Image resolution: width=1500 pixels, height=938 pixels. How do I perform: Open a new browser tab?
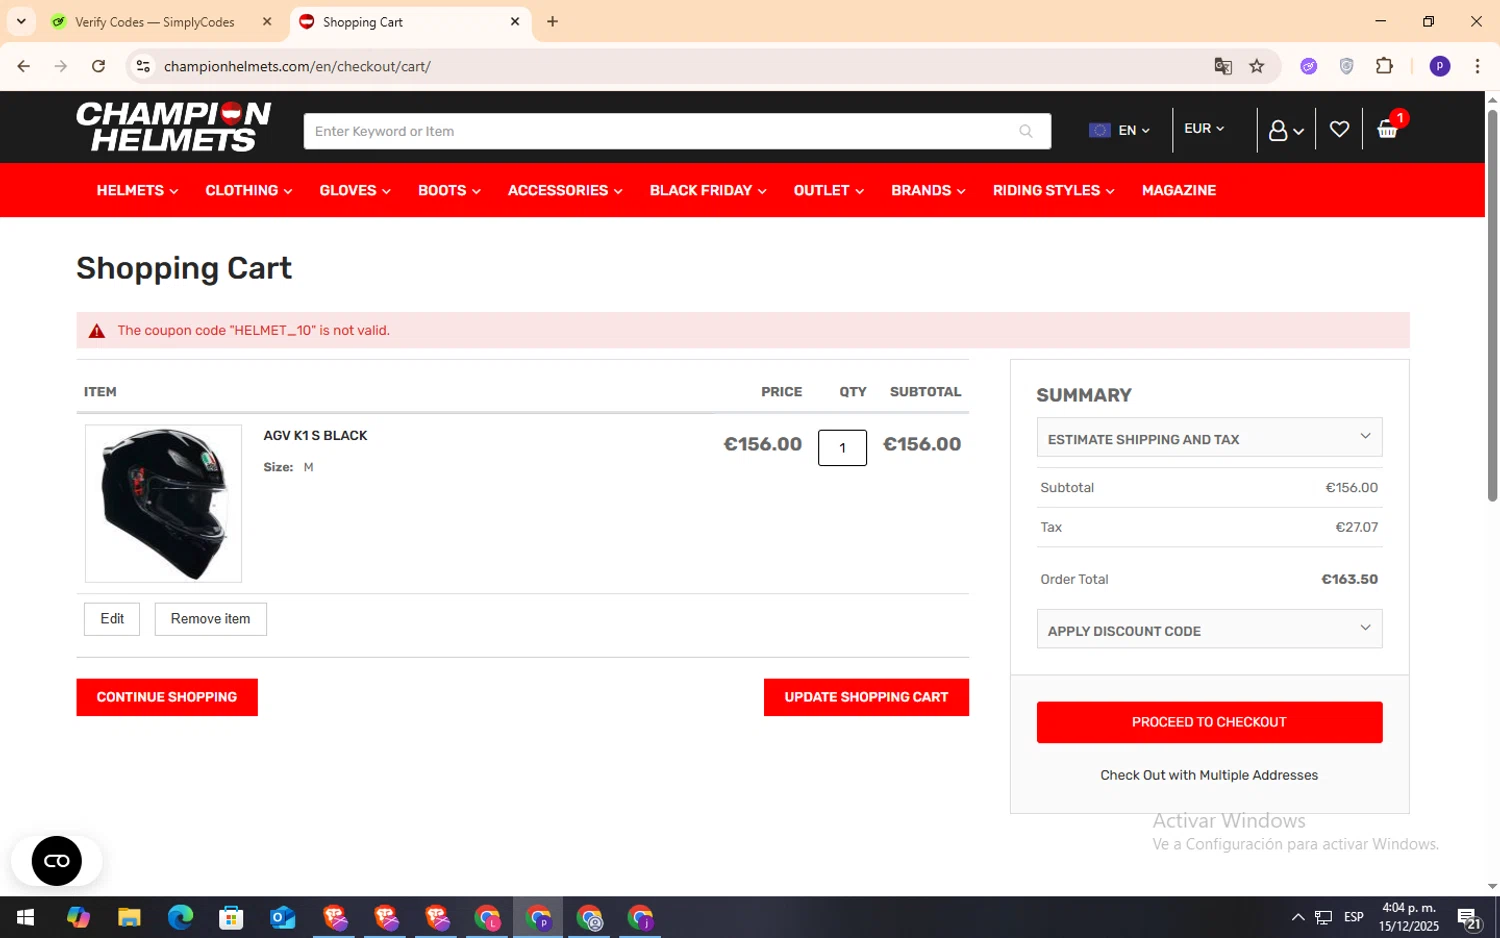(552, 21)
